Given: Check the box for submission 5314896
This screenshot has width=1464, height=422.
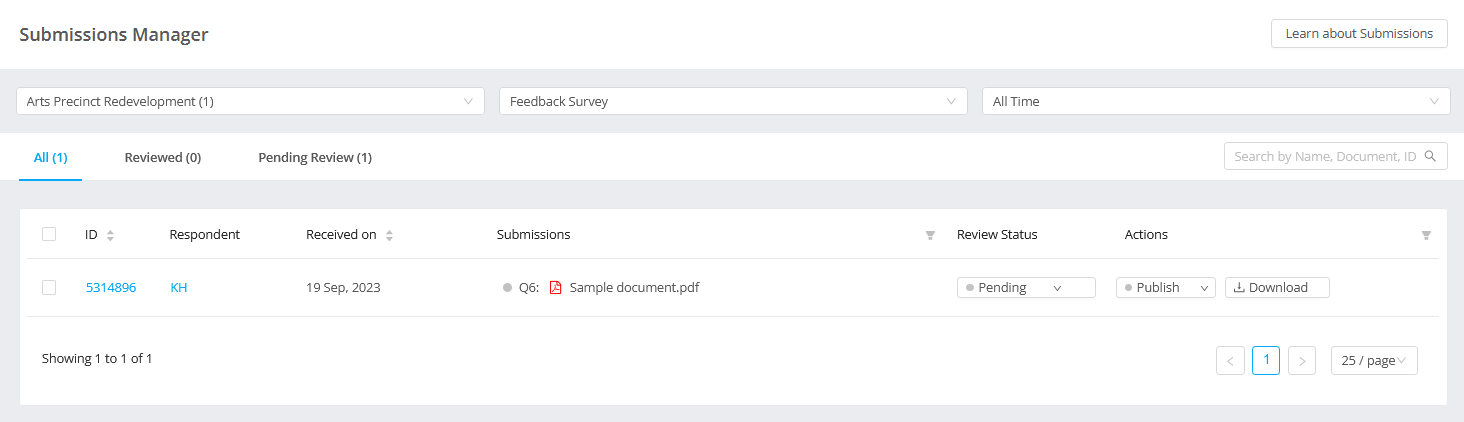Looking at the screenshot, I should 49,287.
